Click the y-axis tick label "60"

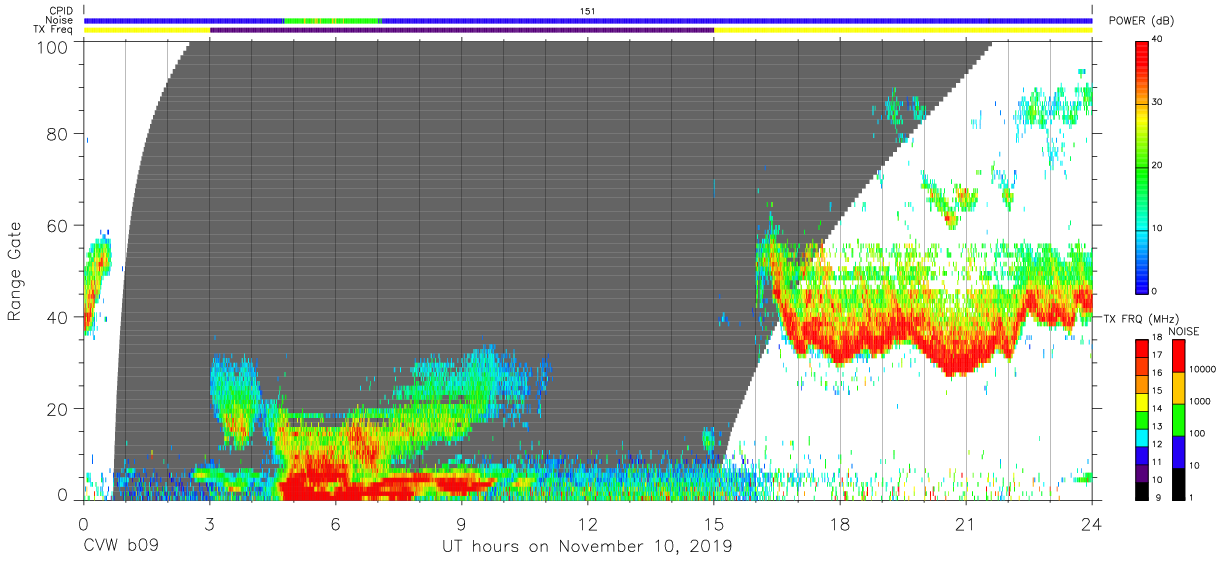click(59, 226)
